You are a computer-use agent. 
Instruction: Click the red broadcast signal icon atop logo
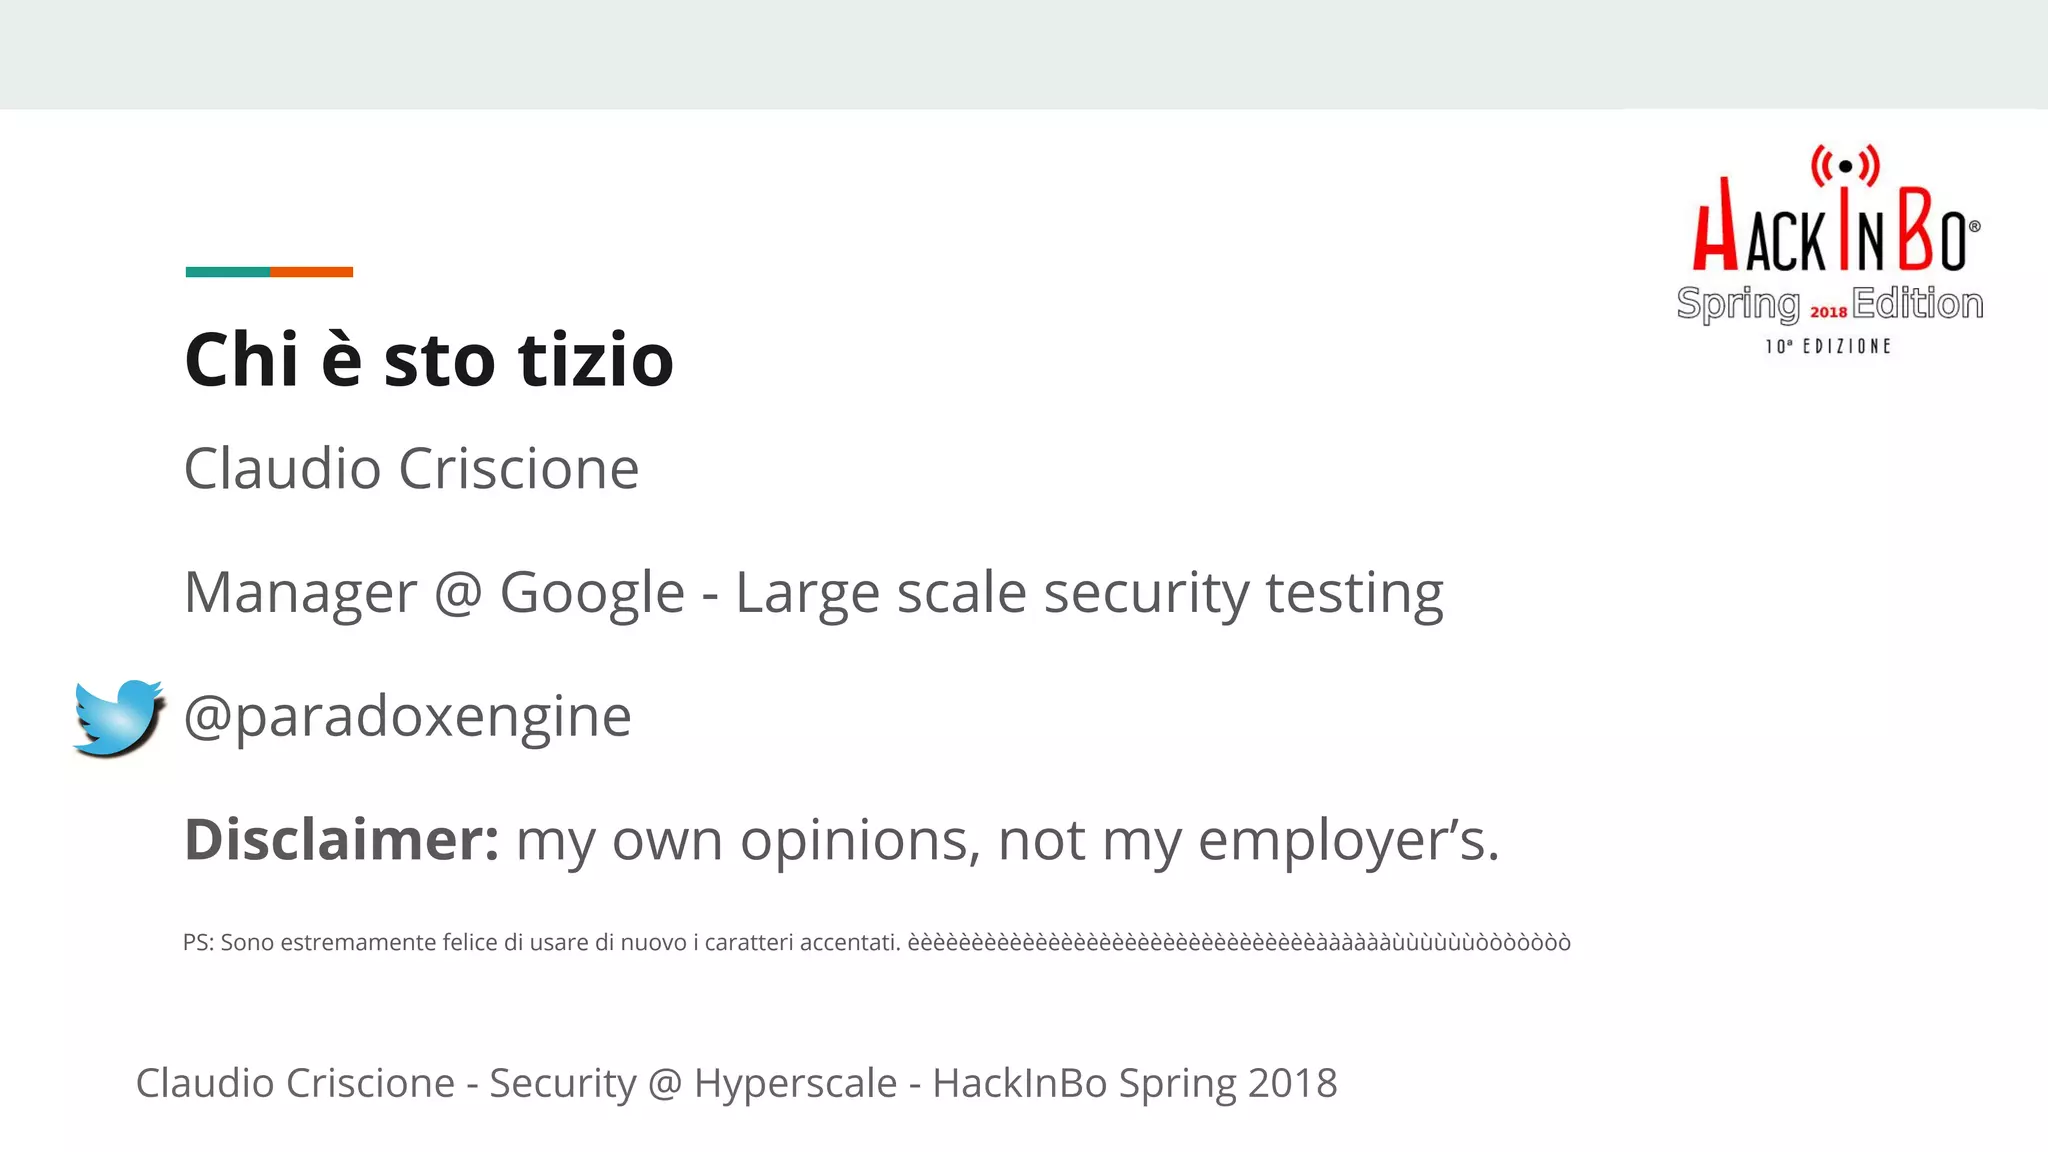coord(1845,165)
